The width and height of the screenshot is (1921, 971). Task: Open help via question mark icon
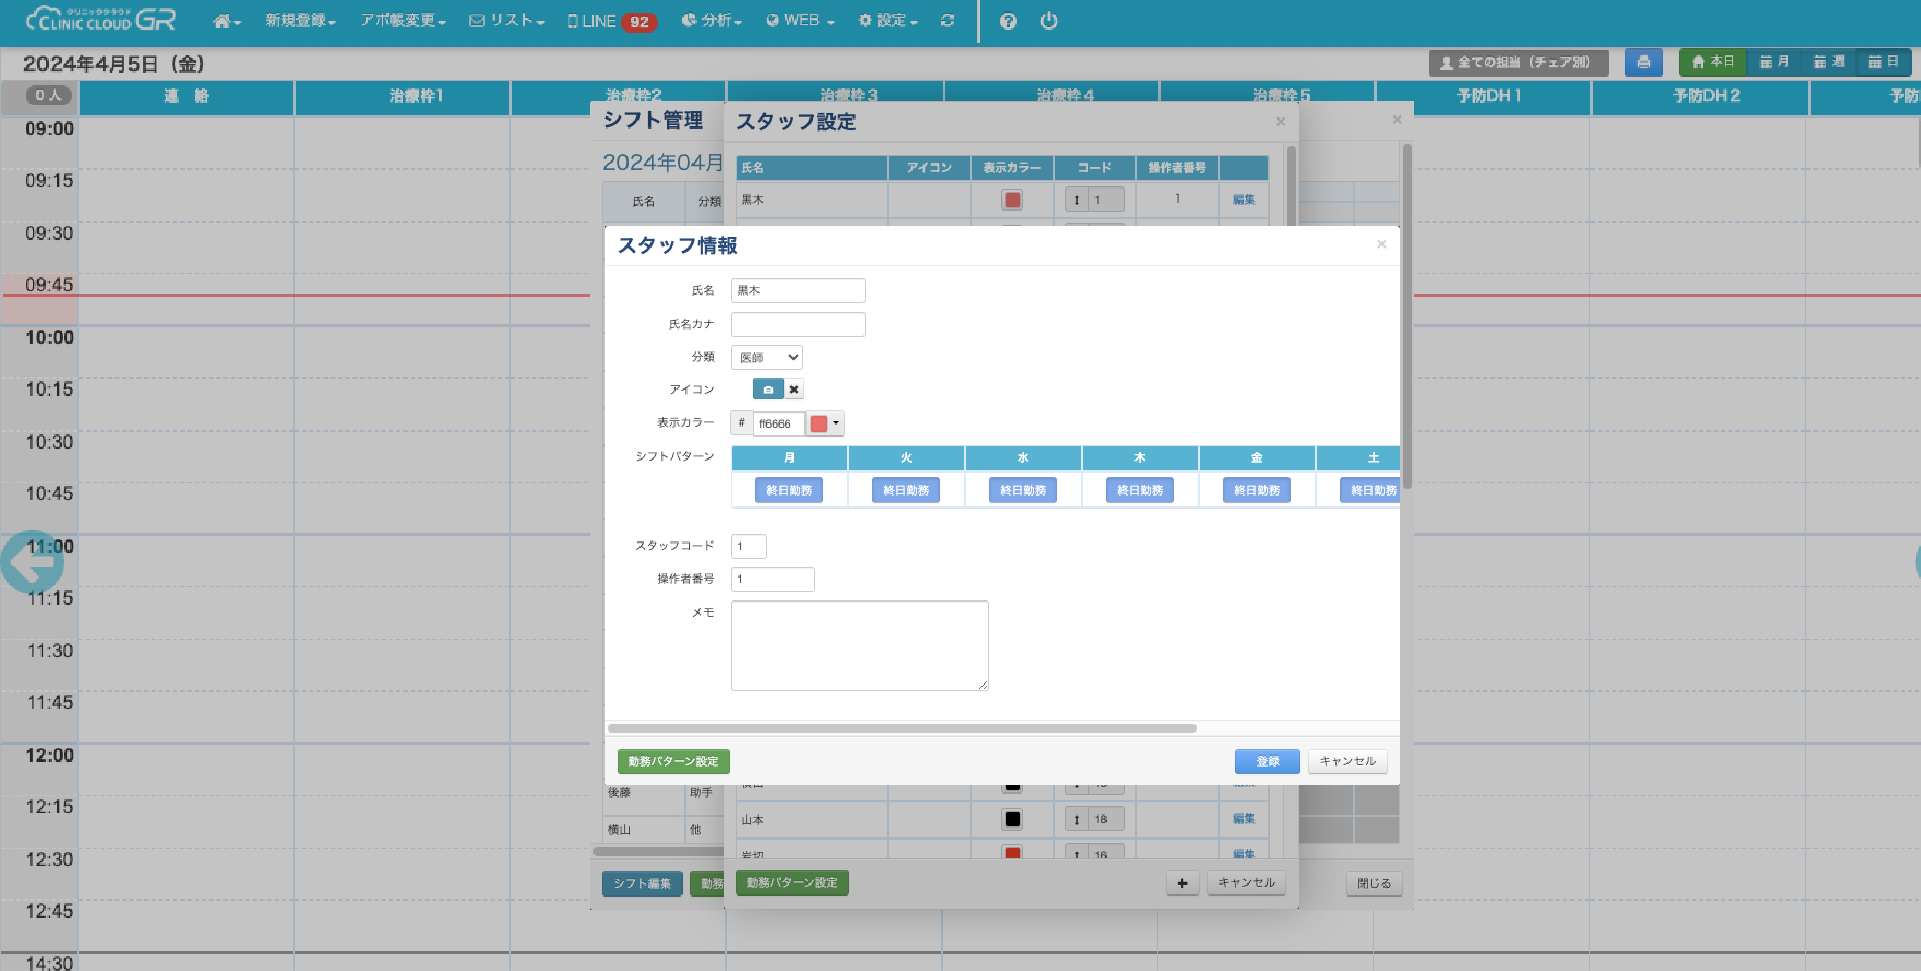[1008, 21]
